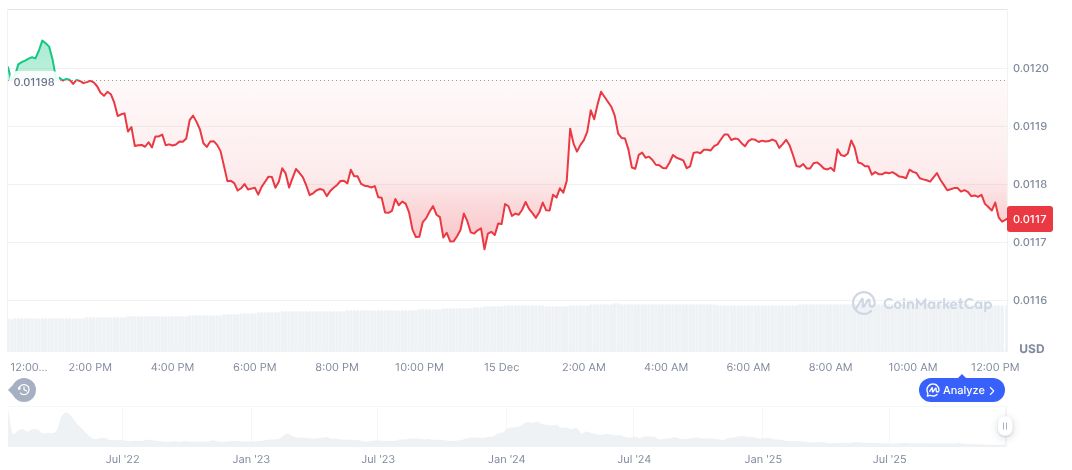
Task: Click the 0.01198 opening price label
Action: 34,82
